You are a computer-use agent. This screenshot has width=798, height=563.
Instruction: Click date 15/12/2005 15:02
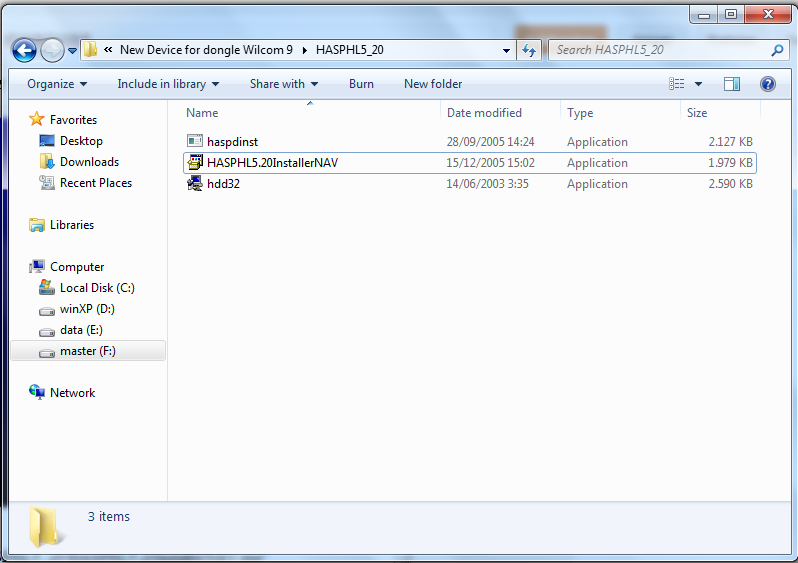[490, 163]
